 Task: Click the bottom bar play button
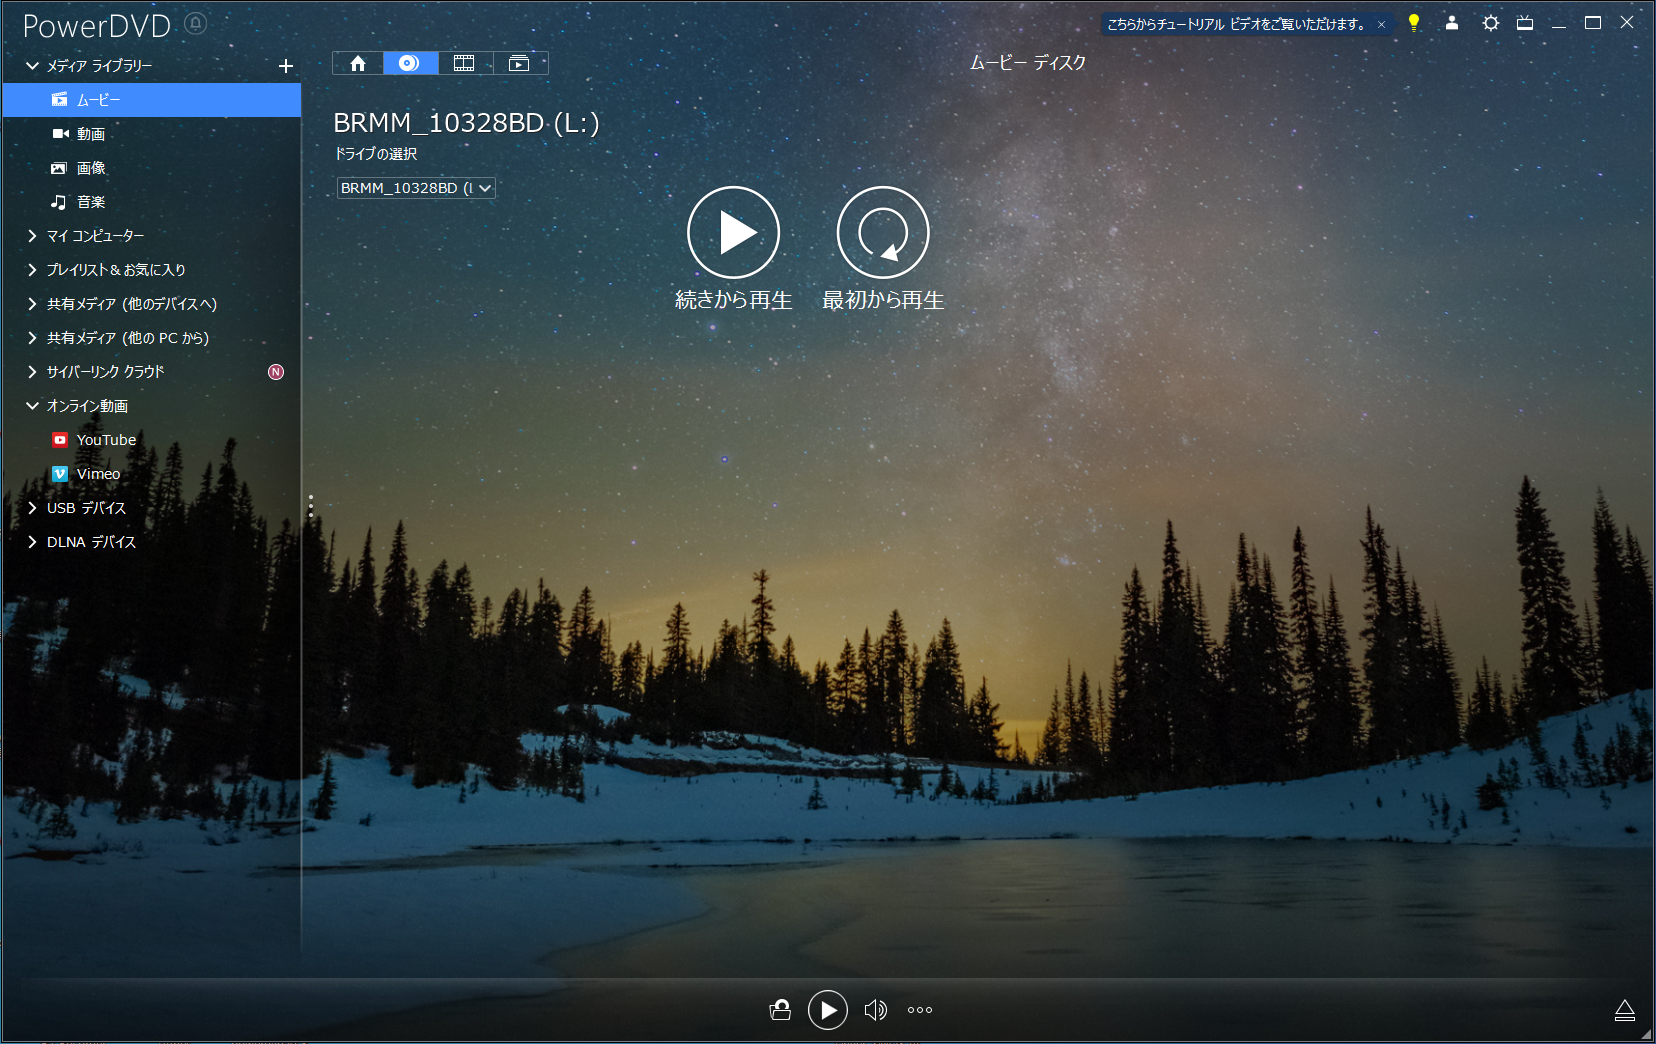pyautogui.click(x=828, y=1010)
